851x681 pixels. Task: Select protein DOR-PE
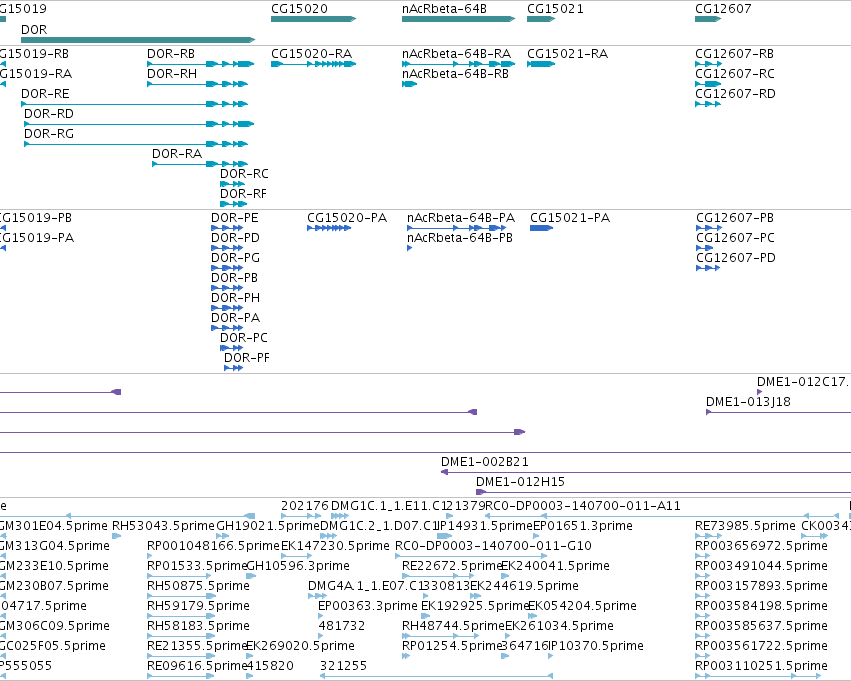227,228
